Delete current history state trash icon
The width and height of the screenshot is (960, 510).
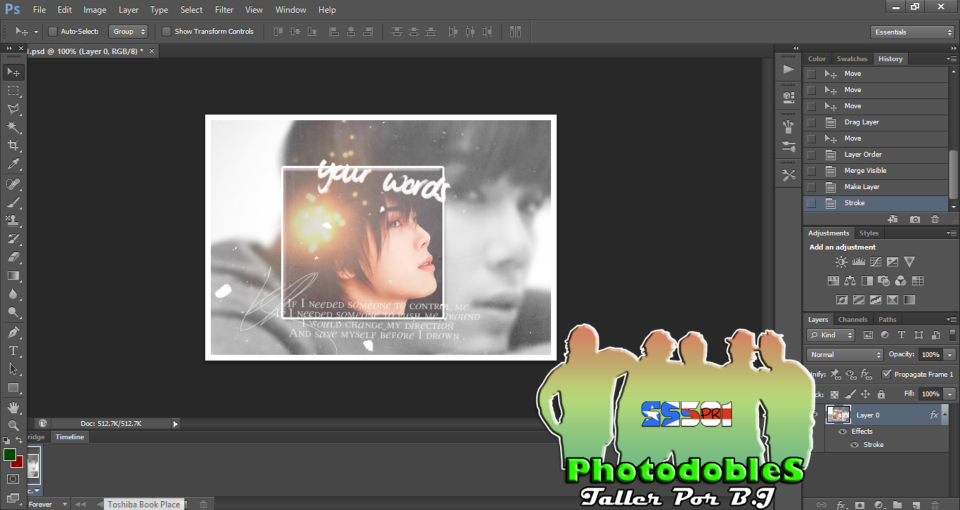(935, 219)
